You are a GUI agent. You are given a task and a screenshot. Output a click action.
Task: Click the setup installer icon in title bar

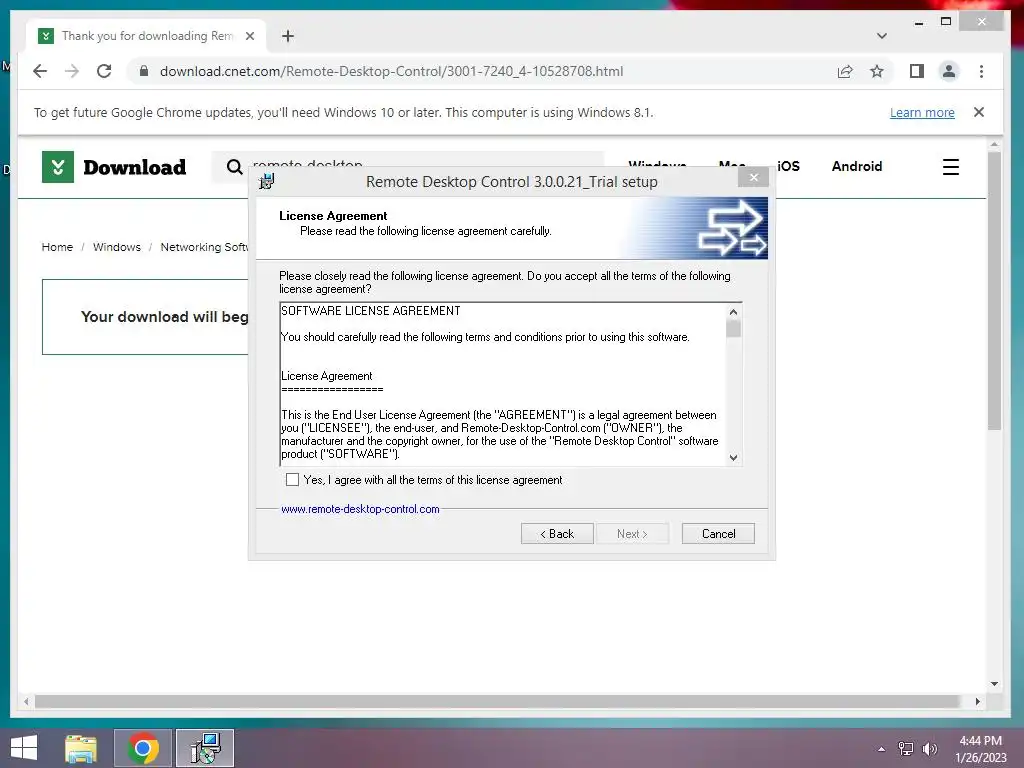266,181
